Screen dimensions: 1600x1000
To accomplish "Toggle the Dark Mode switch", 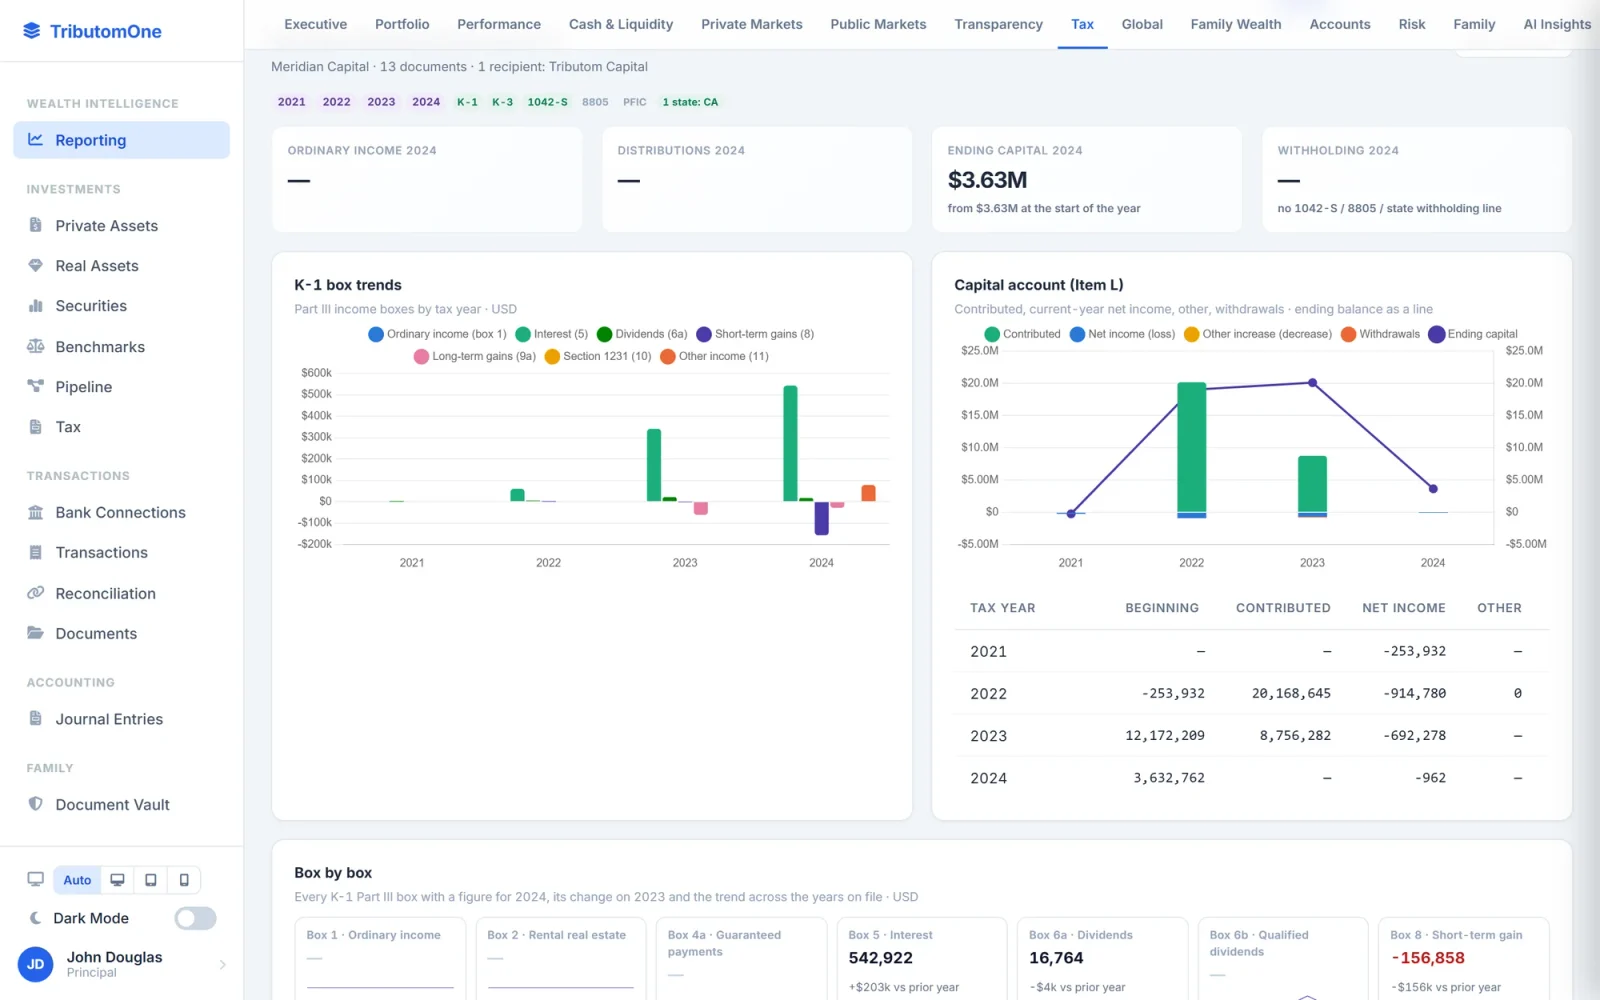I will [195, 918].
